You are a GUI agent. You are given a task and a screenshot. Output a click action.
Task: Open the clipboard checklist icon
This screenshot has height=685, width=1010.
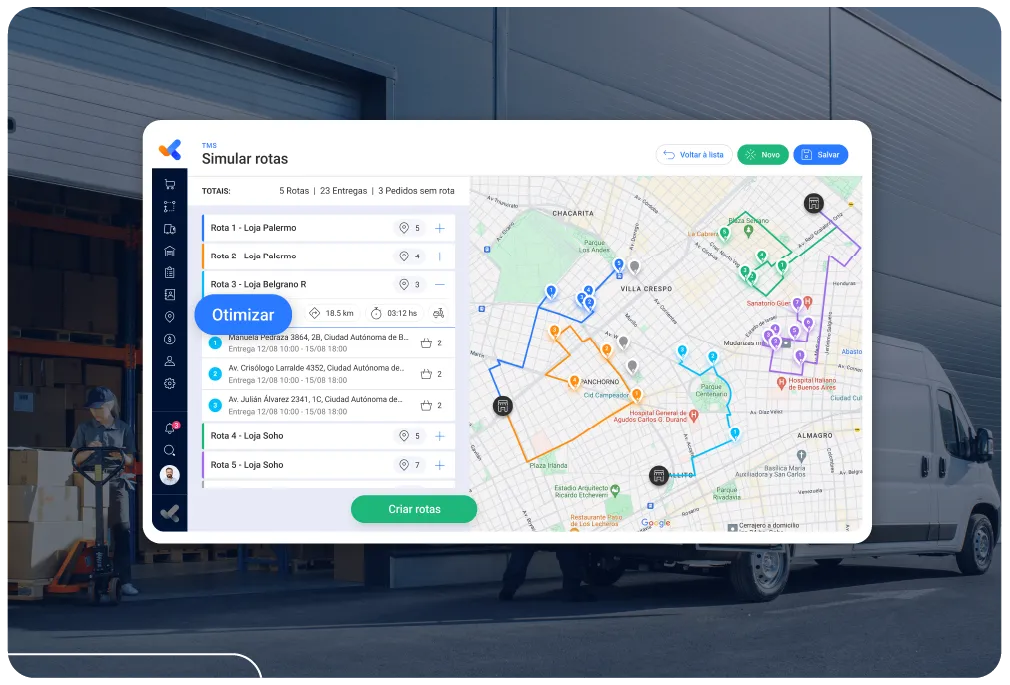tap(169, 273)
